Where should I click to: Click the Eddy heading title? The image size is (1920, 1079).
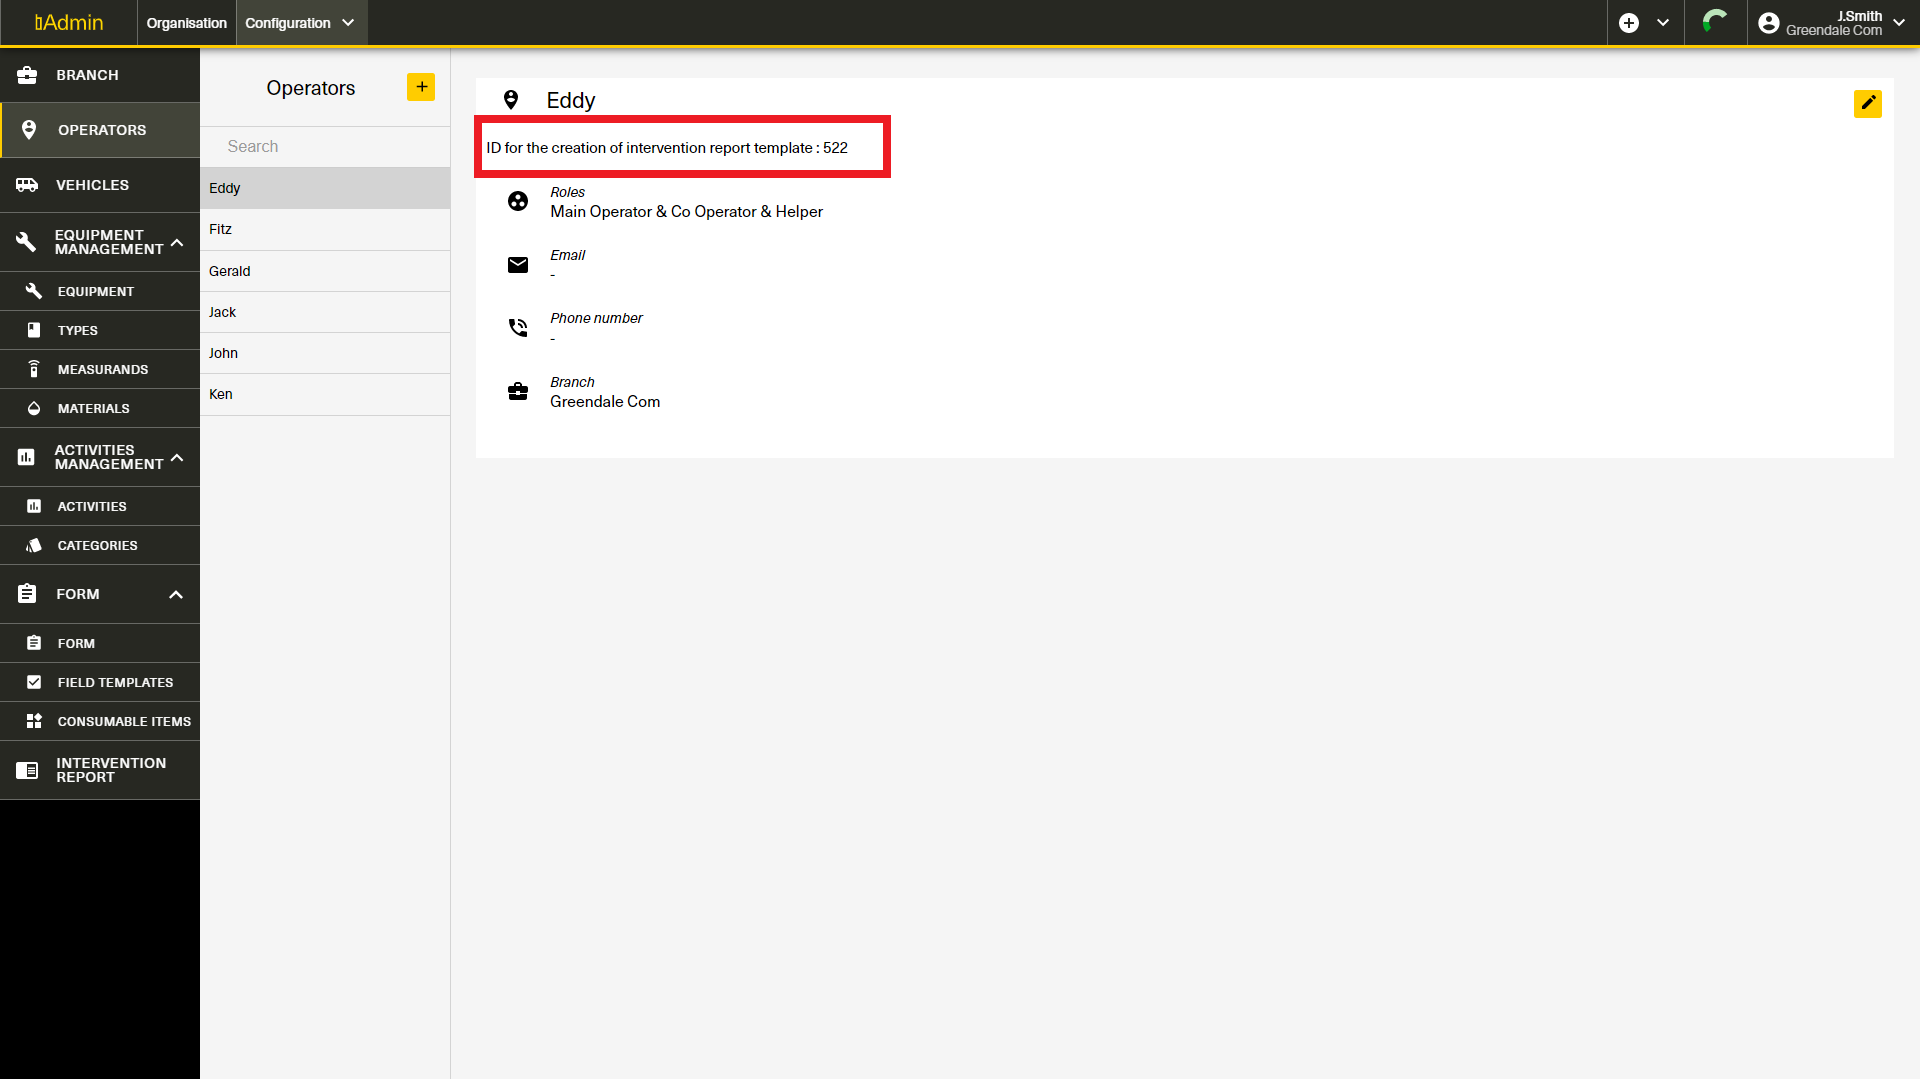(571, 100)
